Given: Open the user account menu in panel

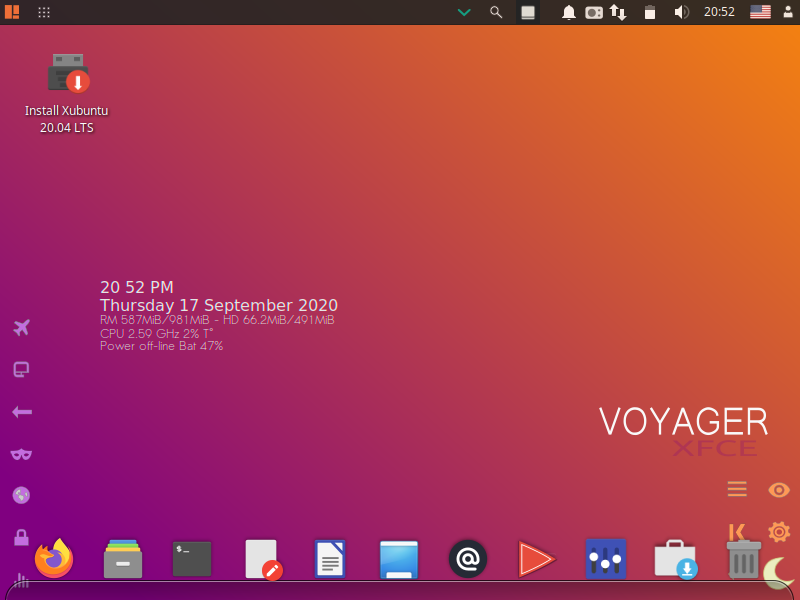Looking at the screenshot, I should (x=787, y=12).
